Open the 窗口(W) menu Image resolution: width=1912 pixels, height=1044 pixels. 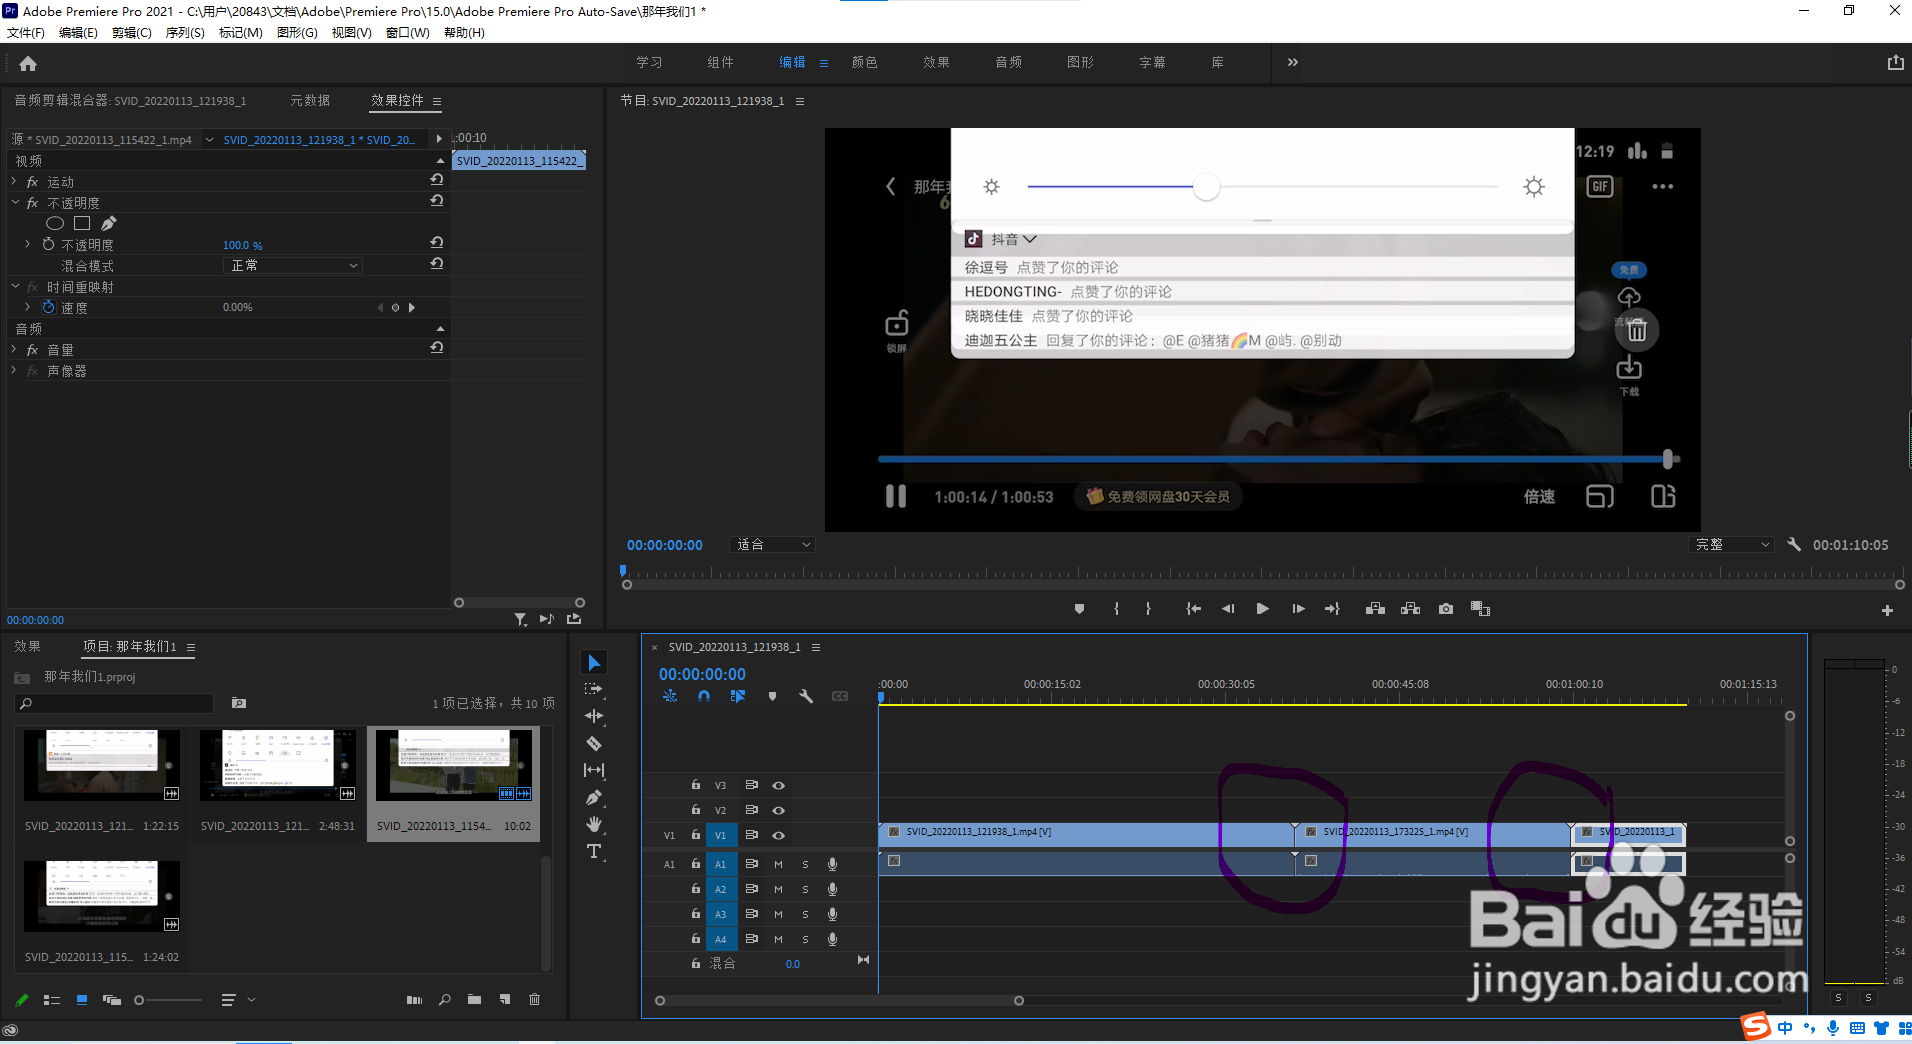tap(408, 33)
